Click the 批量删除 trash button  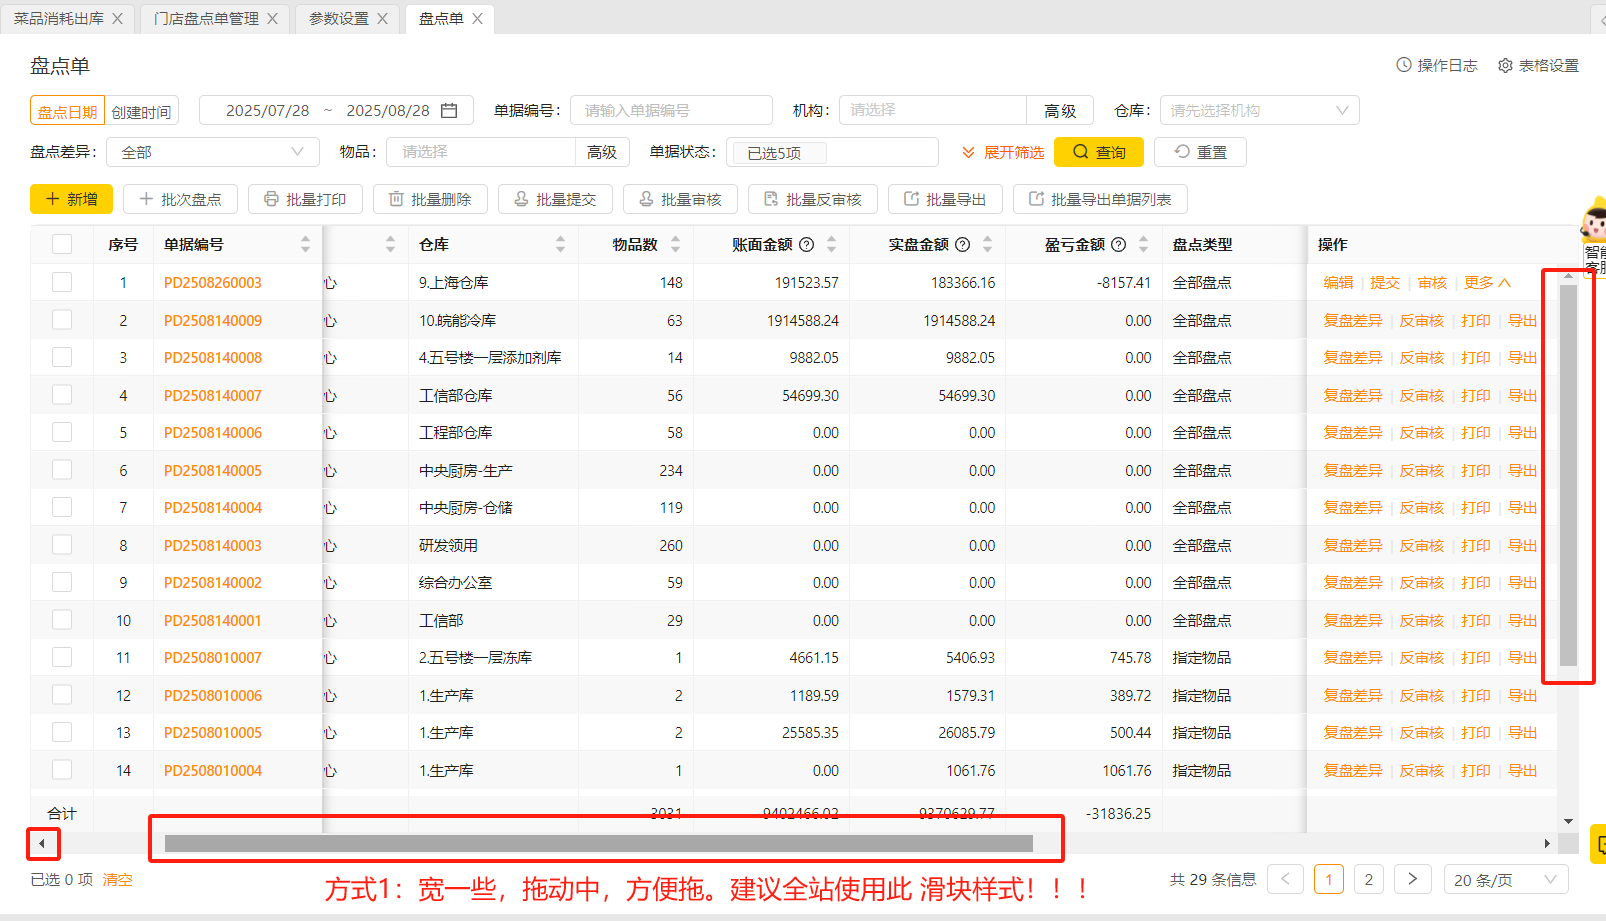(430, 199)
